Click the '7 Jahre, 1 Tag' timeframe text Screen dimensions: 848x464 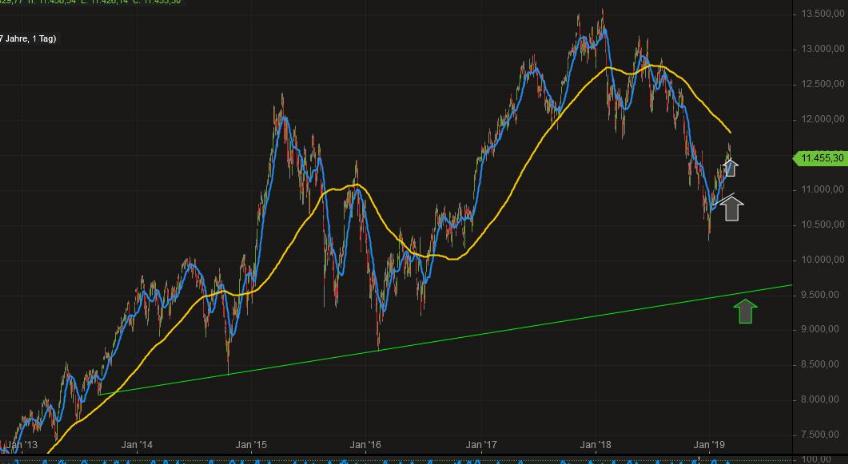27,39
